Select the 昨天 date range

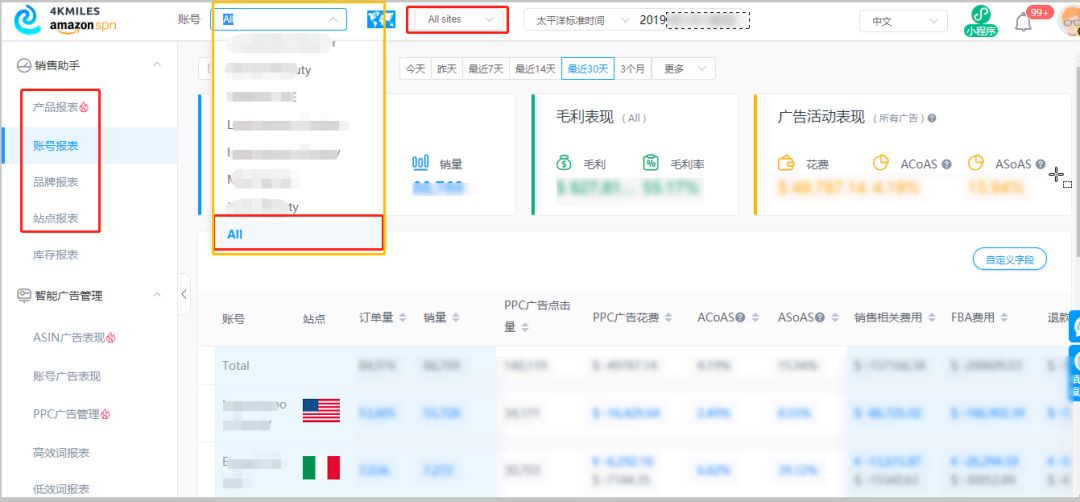(447, 69)
